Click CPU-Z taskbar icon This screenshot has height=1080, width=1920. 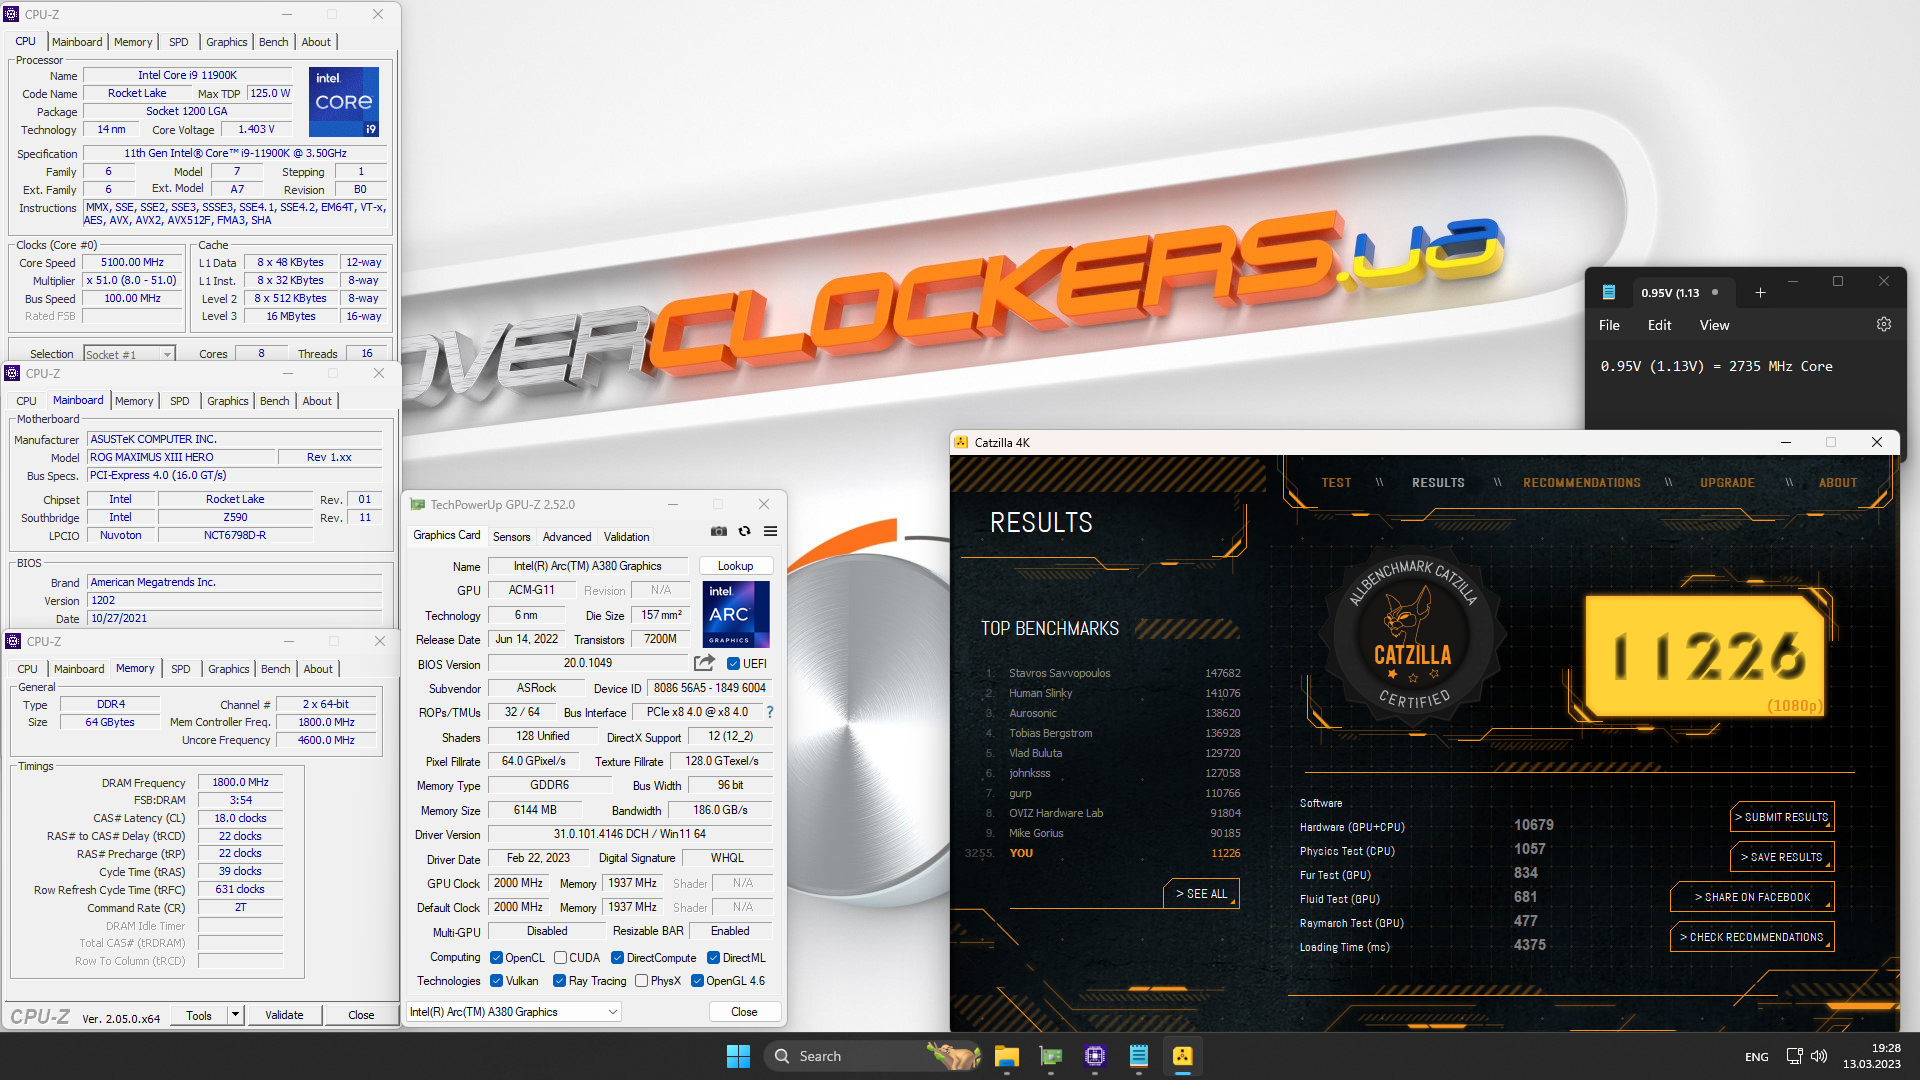pyautogui.click(x=1094, y=1056)
